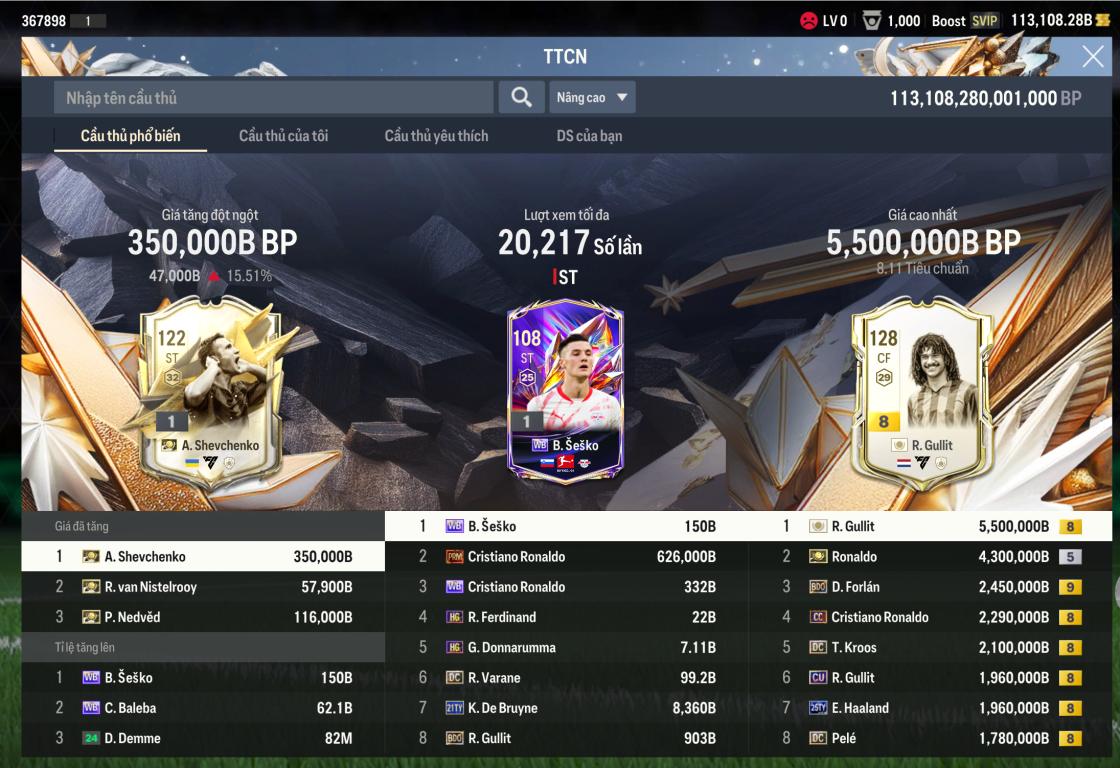Select C. Baleba in Tỉ lệ tăng lên list
Image resolution: width=1120 pixels, height=768 pixels.
coord(203,708)
